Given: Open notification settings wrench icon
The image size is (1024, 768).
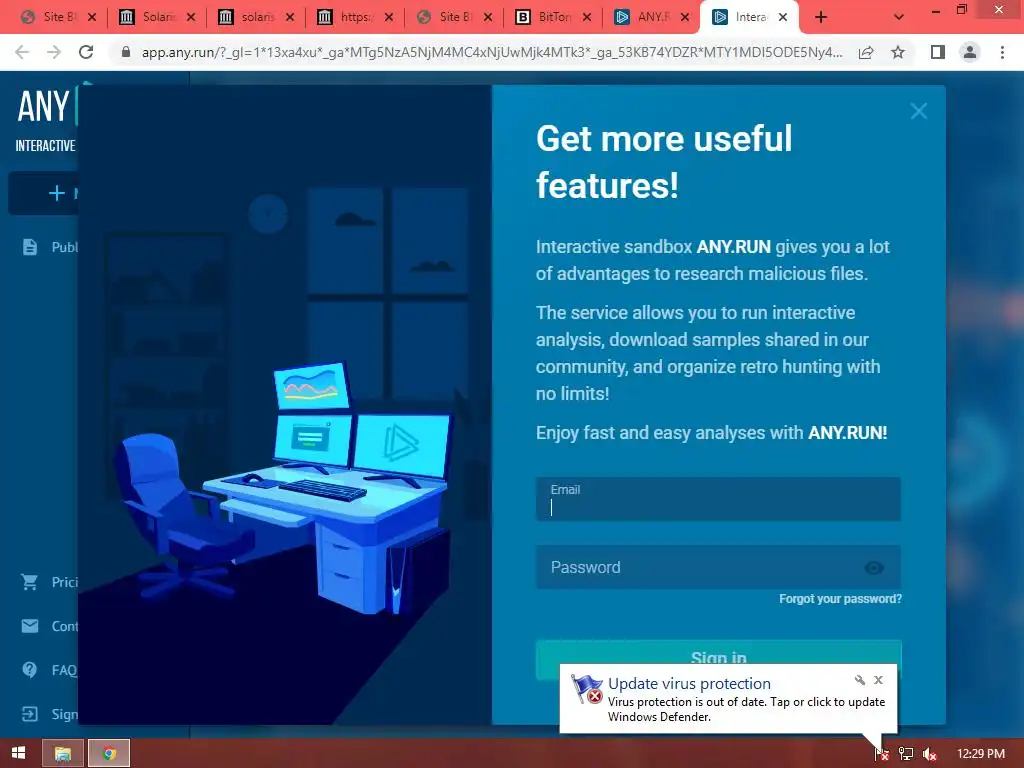Looking at the screenshot, I should point(860,680).
